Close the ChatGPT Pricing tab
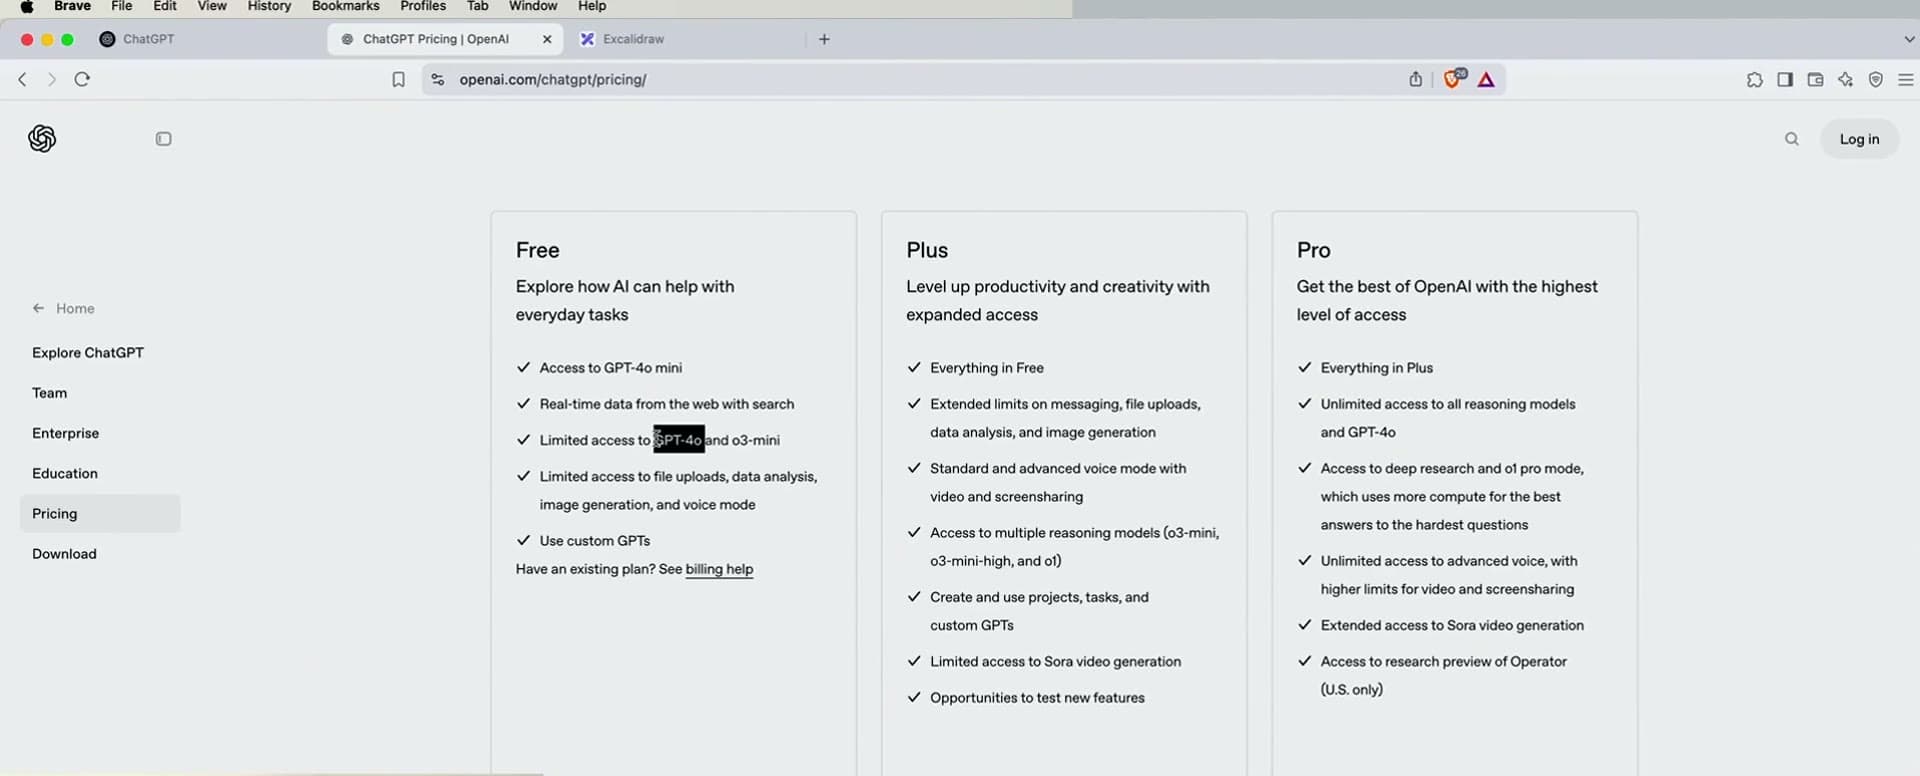Image resolution: width=1920 pixels, height=776 pixels. pos(547,39)
